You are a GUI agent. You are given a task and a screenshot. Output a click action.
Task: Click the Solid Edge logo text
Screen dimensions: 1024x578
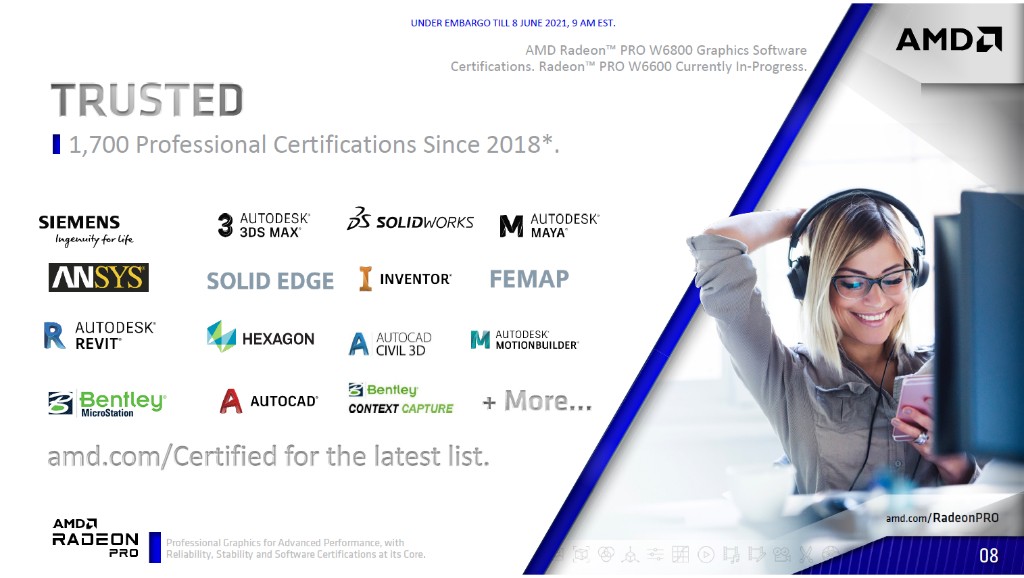coord(270,281)
